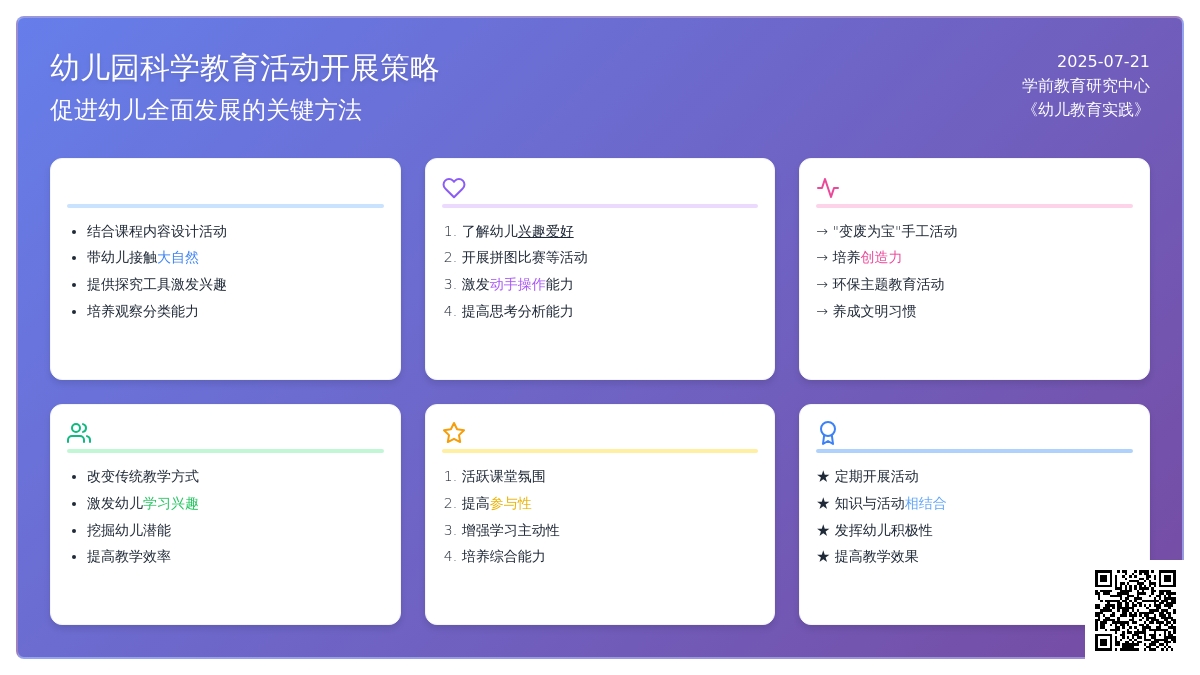This screenshot has width=1200, height=675.
Task: Click the title 幼儿园科学教育活动开展策略
Action: pyautogui.click(x=244, y=68)
